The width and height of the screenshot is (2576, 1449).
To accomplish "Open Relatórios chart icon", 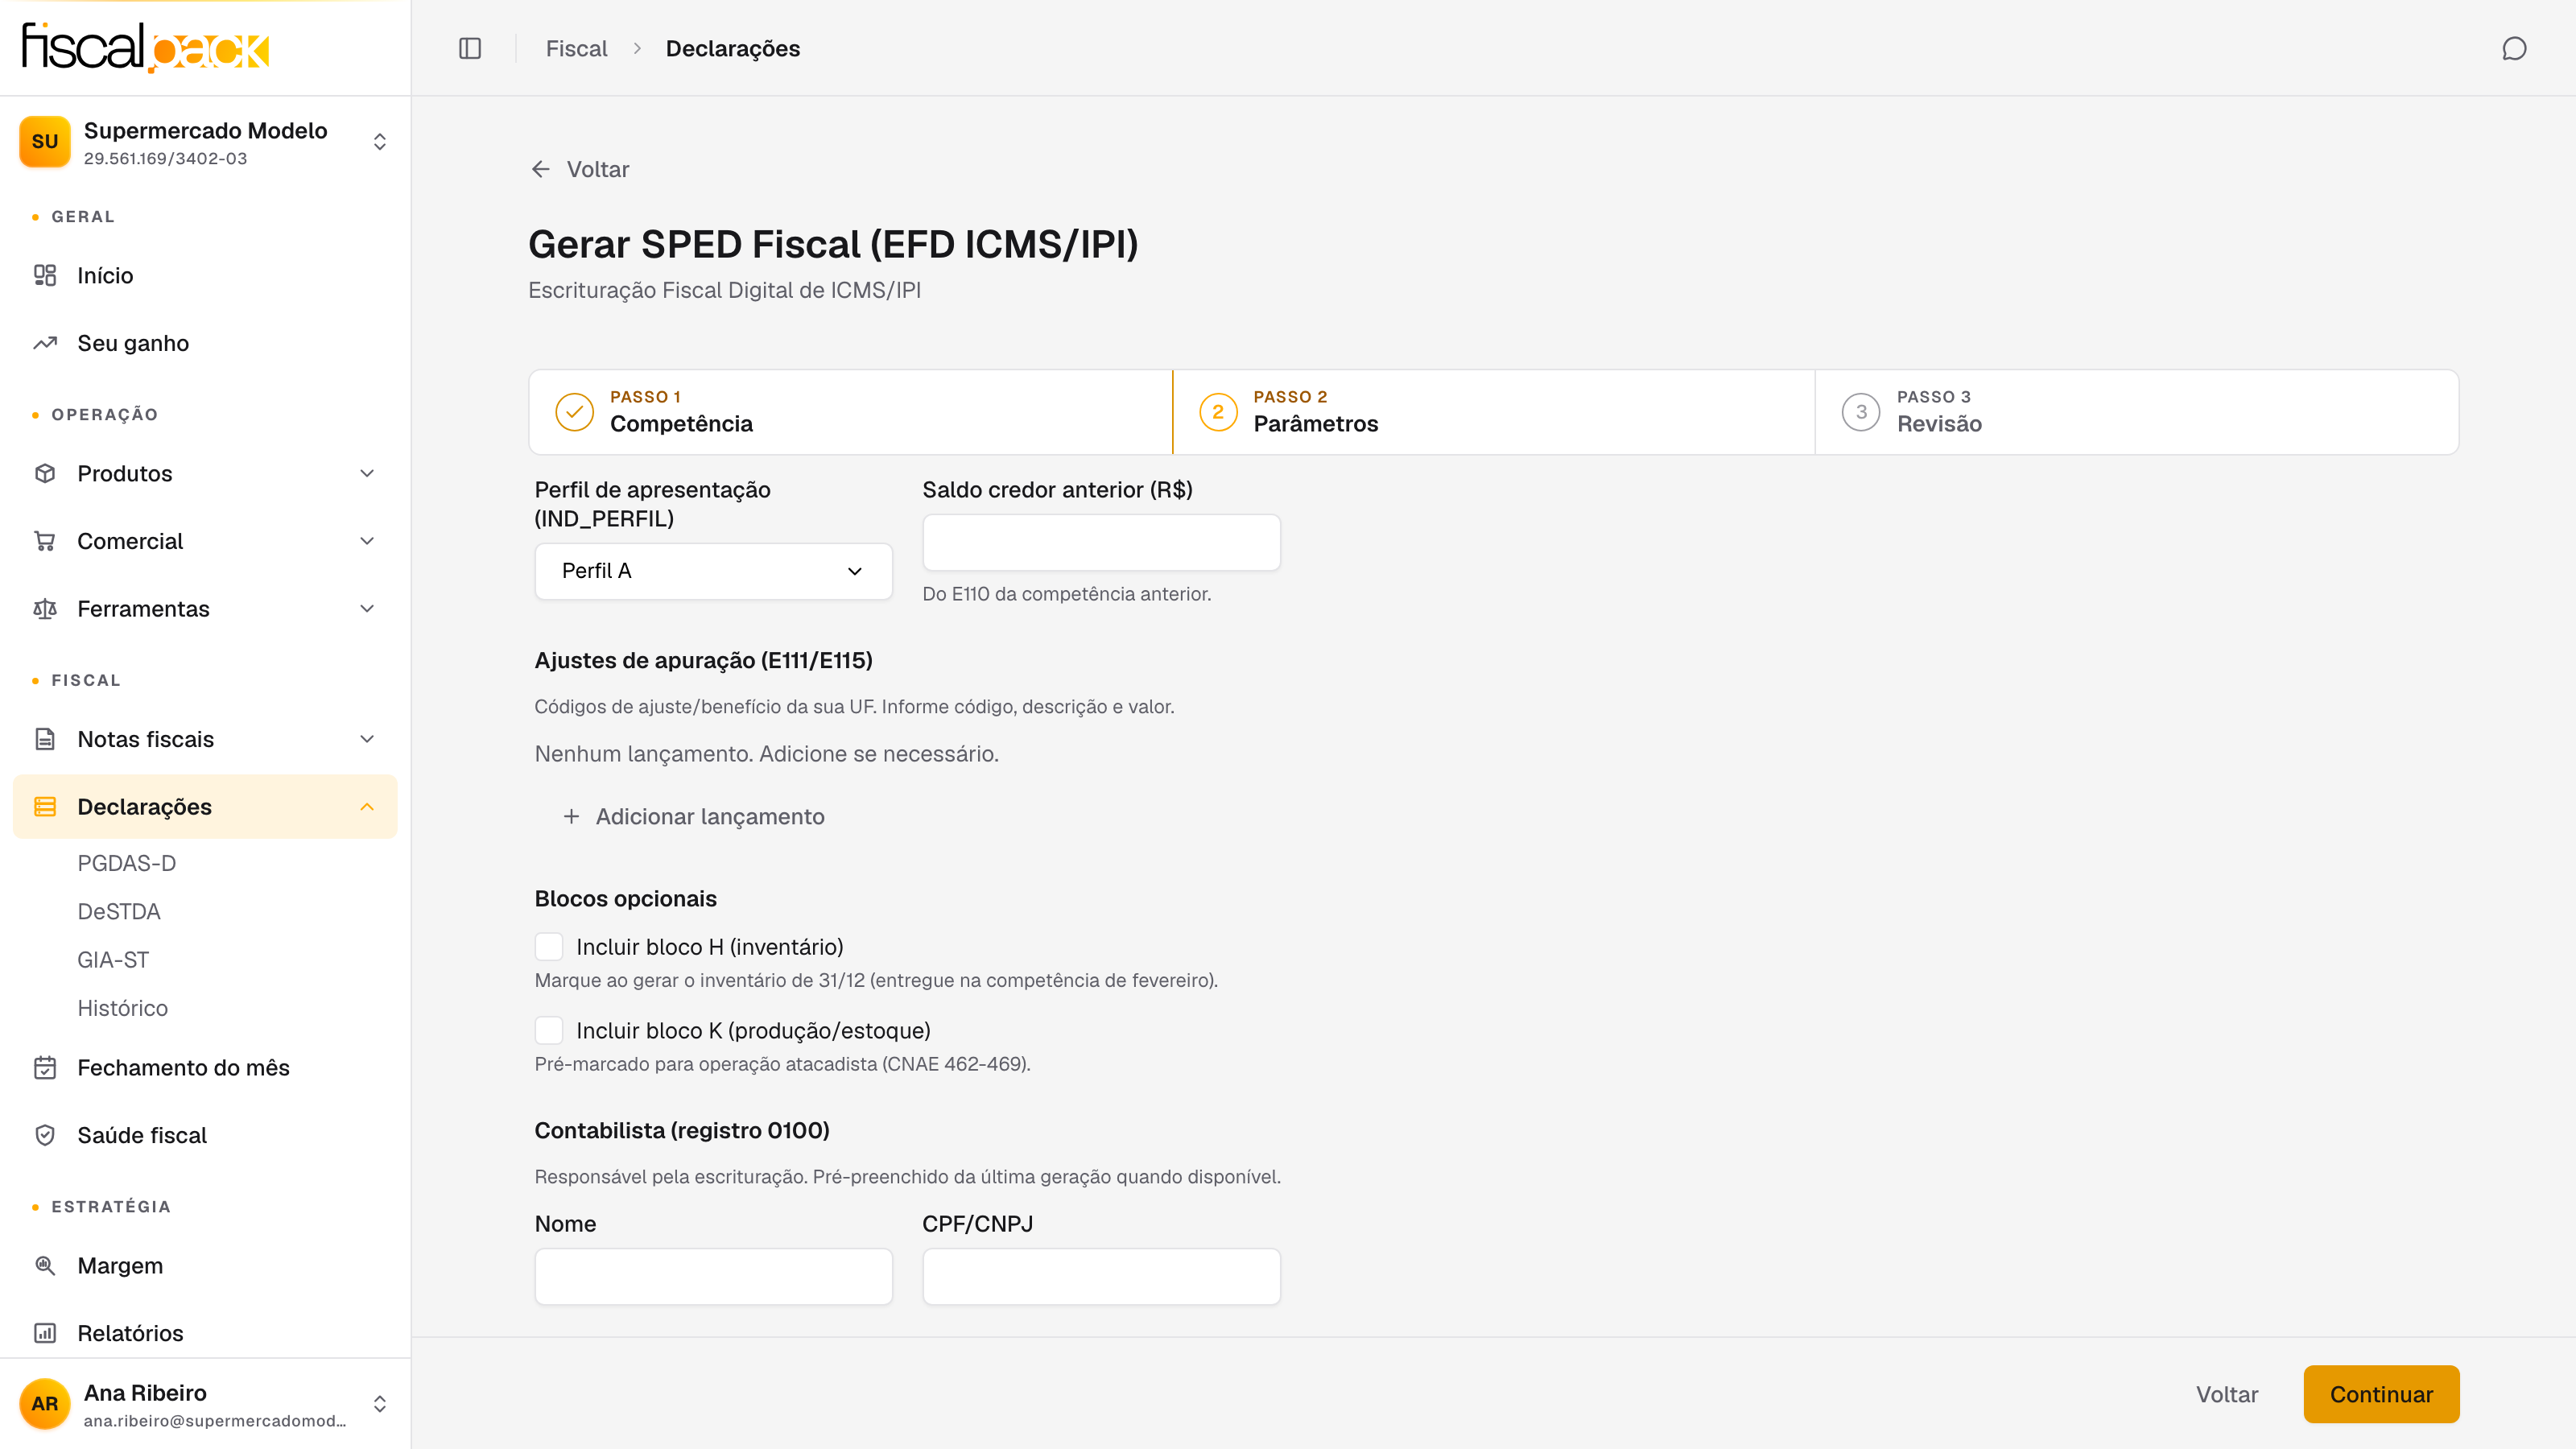I will [45, 1333].
